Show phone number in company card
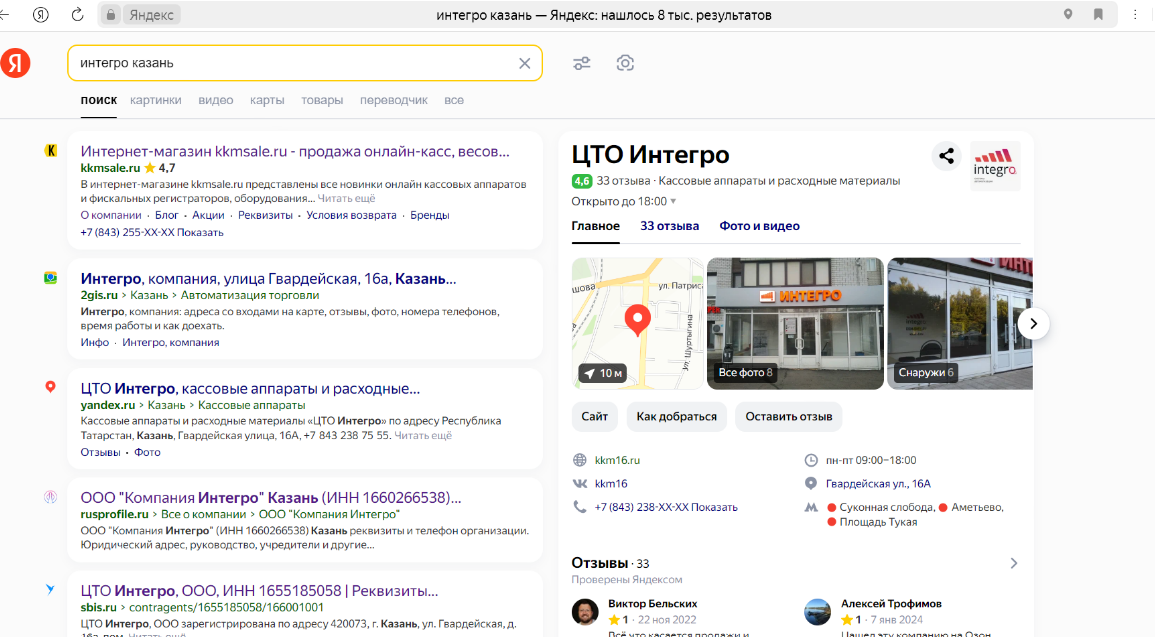This screenshot has width=1155, height=637. pyautogui.click(x=666, y=507)
